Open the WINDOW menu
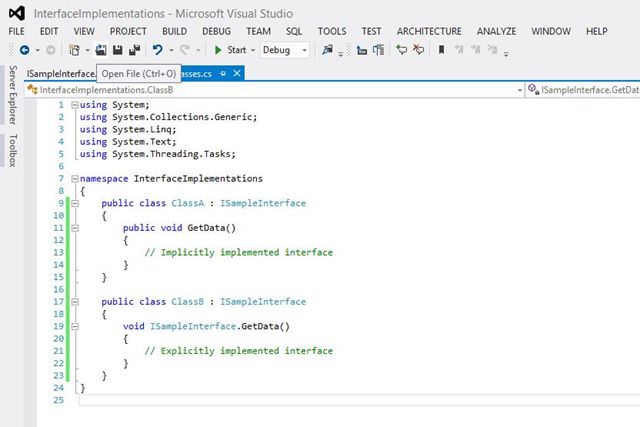 551,31
